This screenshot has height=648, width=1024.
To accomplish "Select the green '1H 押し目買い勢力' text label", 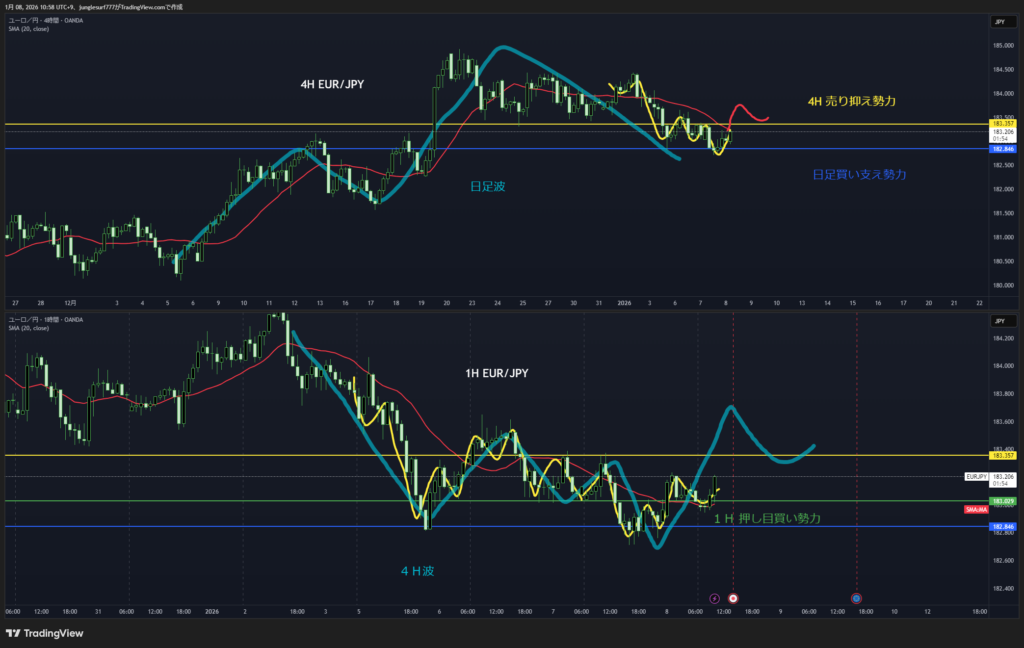I will tap(768, 518).
